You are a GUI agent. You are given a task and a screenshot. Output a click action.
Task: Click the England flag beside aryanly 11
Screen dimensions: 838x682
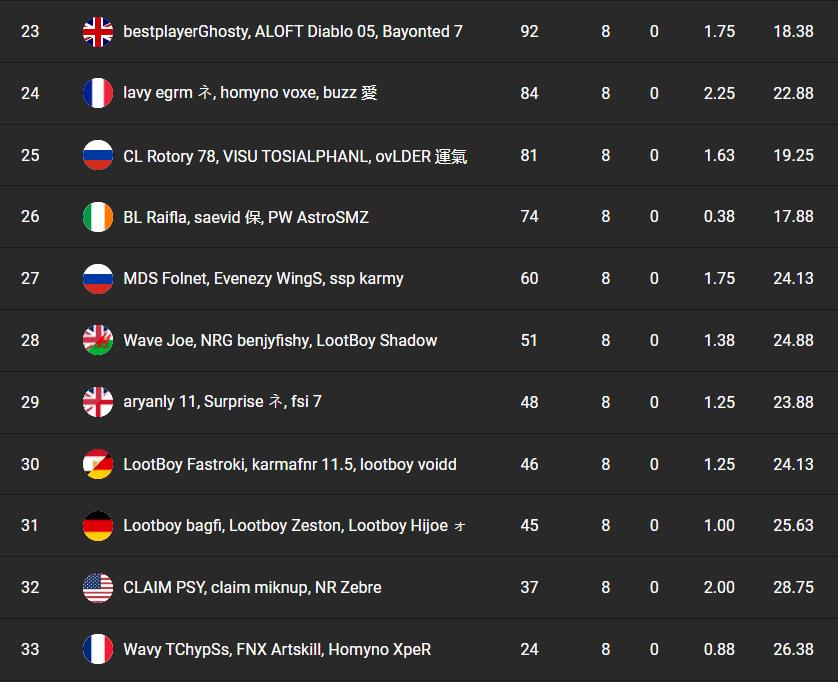coord(98,402)
